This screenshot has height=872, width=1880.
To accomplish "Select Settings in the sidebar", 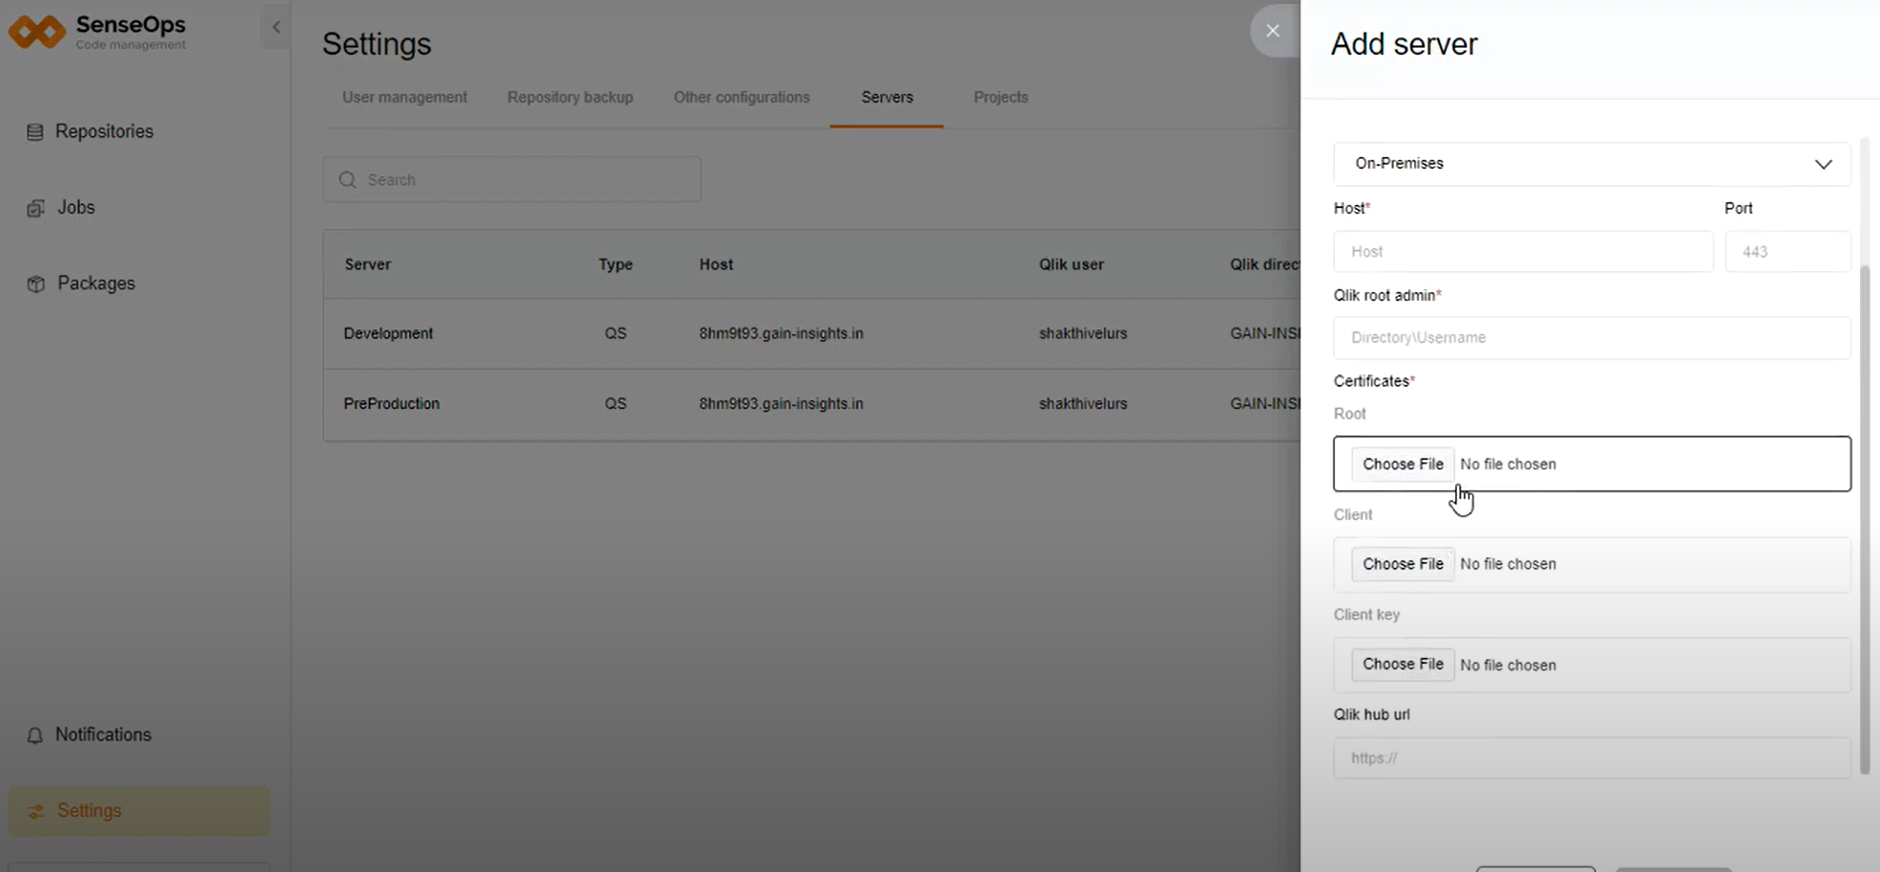I will (139, 811).
